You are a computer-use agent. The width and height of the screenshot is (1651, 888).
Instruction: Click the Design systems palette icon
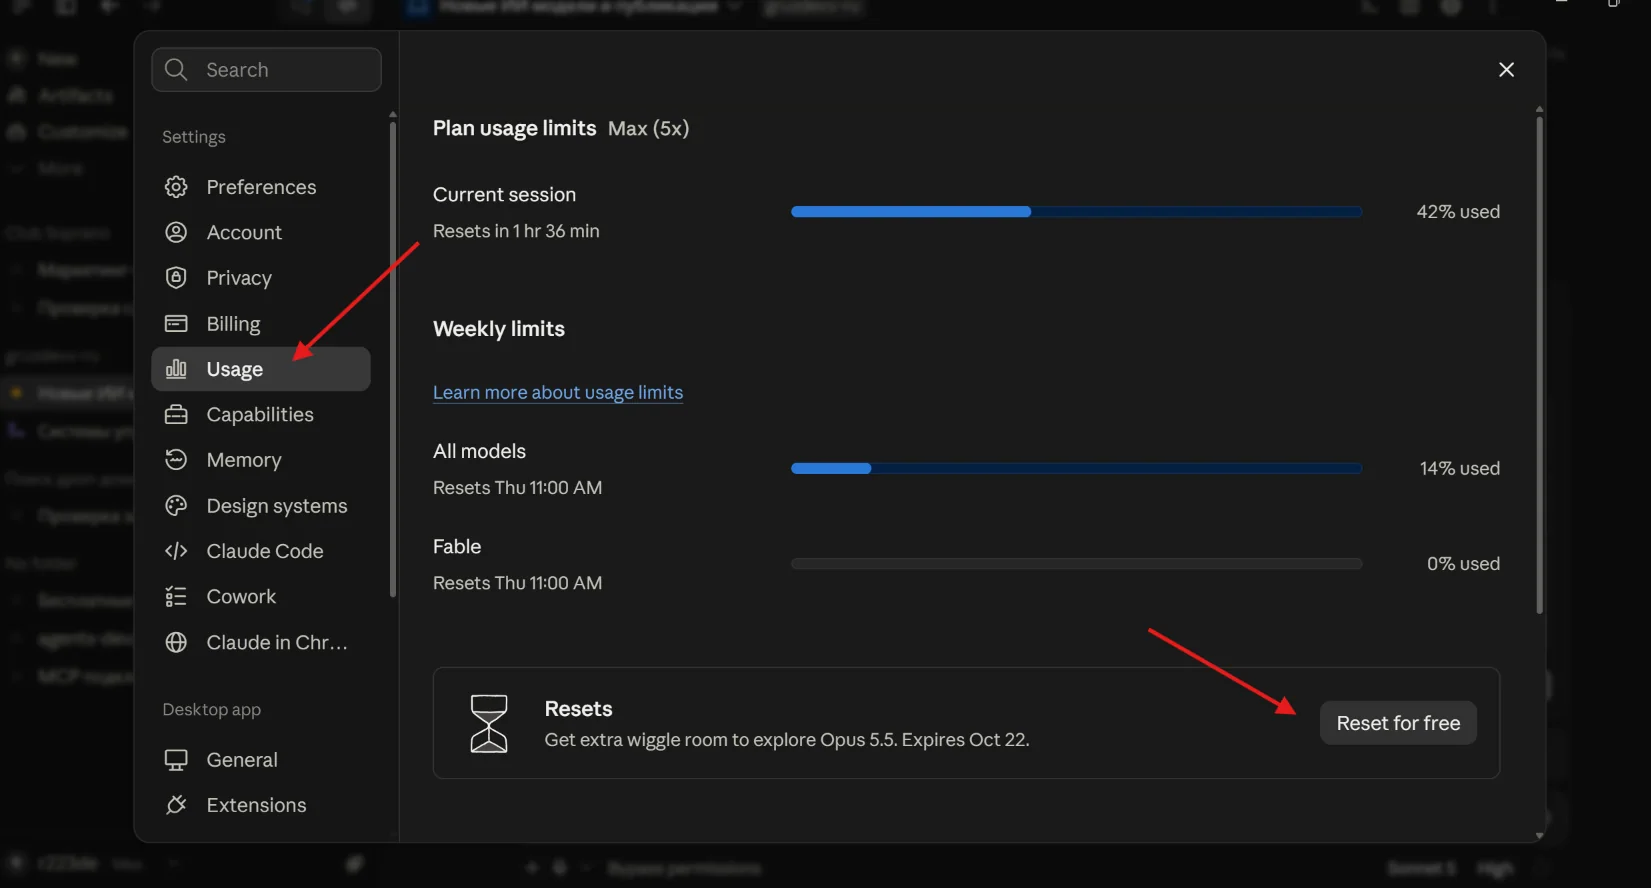pos(176,505)
